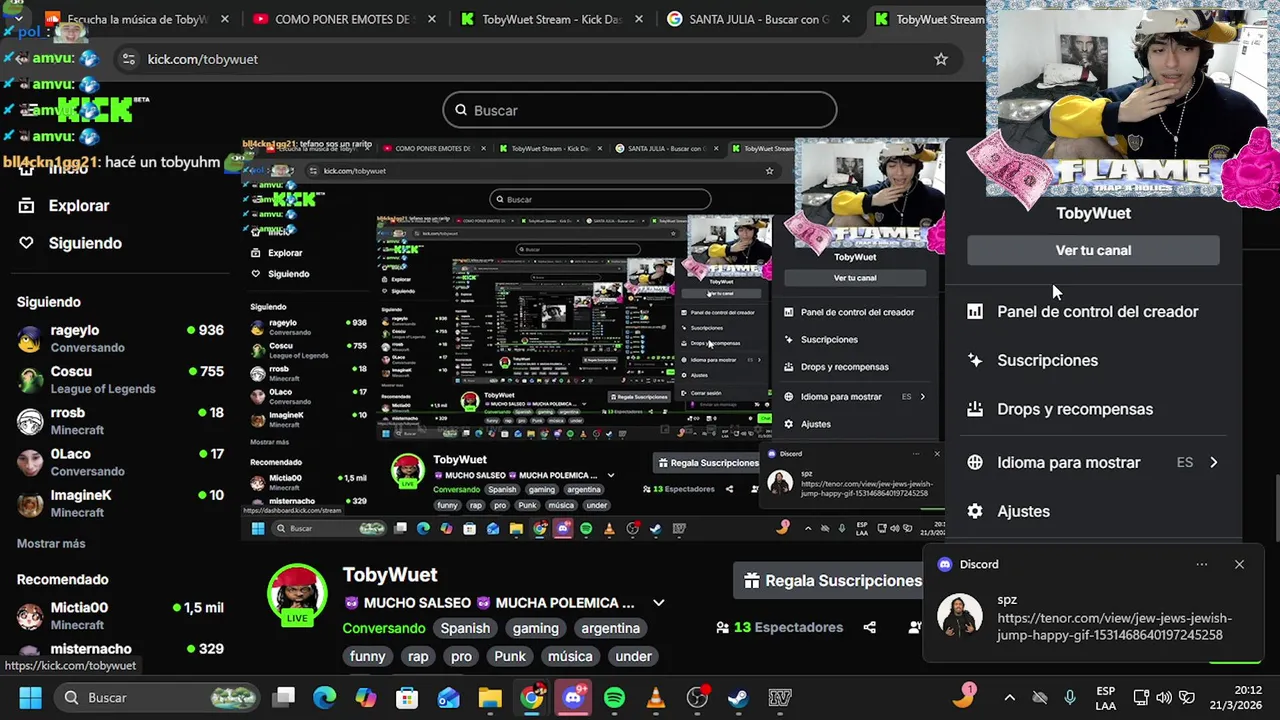Open the Windows Start menu
Image resolution: width=1280 pixels, height=720 pixels.
(30, 697)
